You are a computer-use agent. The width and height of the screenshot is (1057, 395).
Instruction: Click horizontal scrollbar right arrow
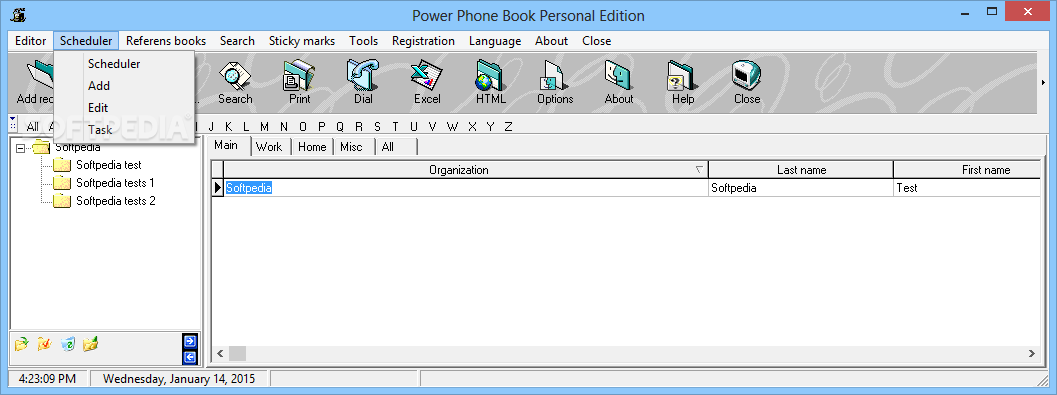coord(1031,353)
